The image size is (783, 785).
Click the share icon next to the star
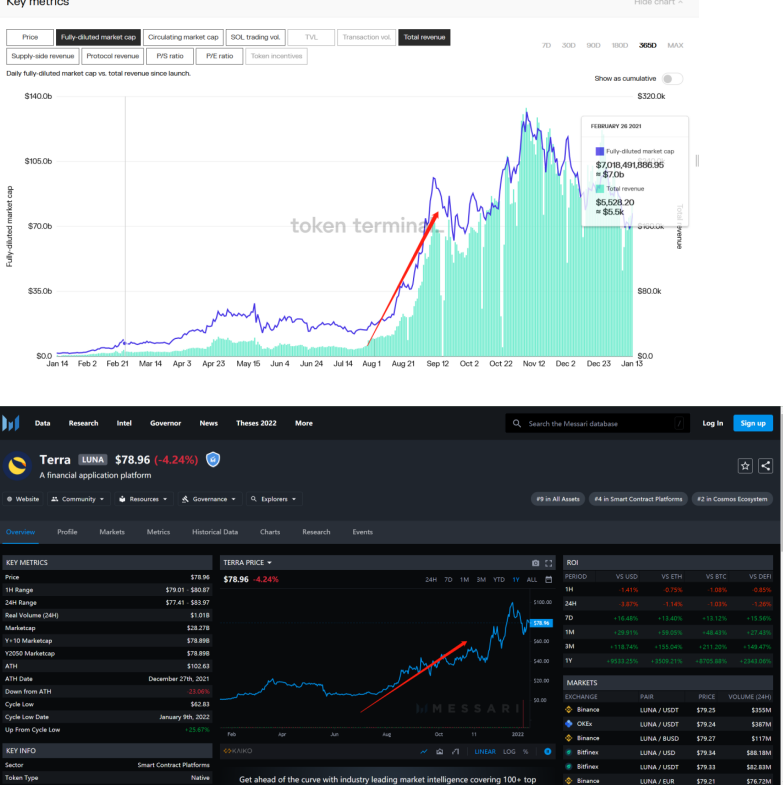pos(765,466)
